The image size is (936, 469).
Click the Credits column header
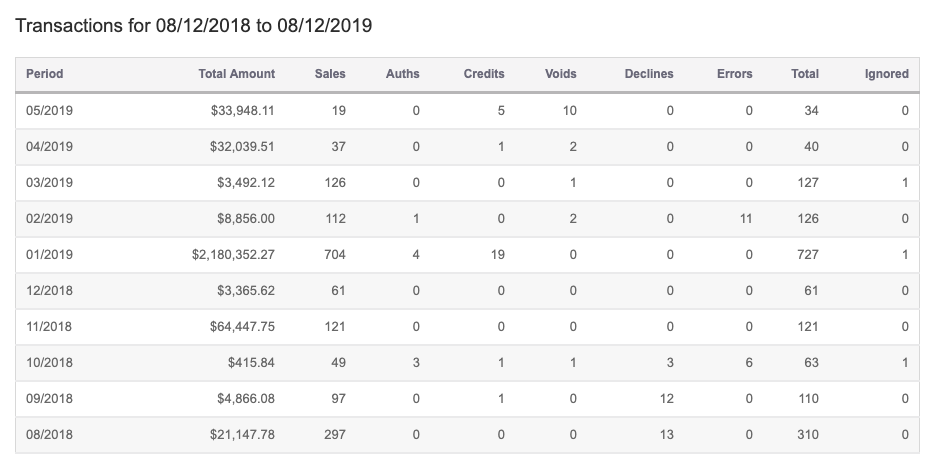click(484, 74)
